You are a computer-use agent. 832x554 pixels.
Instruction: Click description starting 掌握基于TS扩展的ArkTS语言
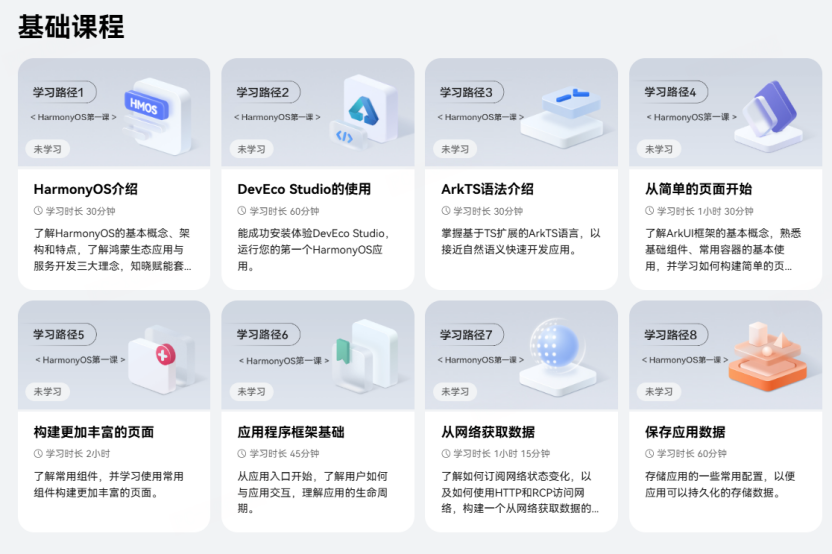[521, 241]
